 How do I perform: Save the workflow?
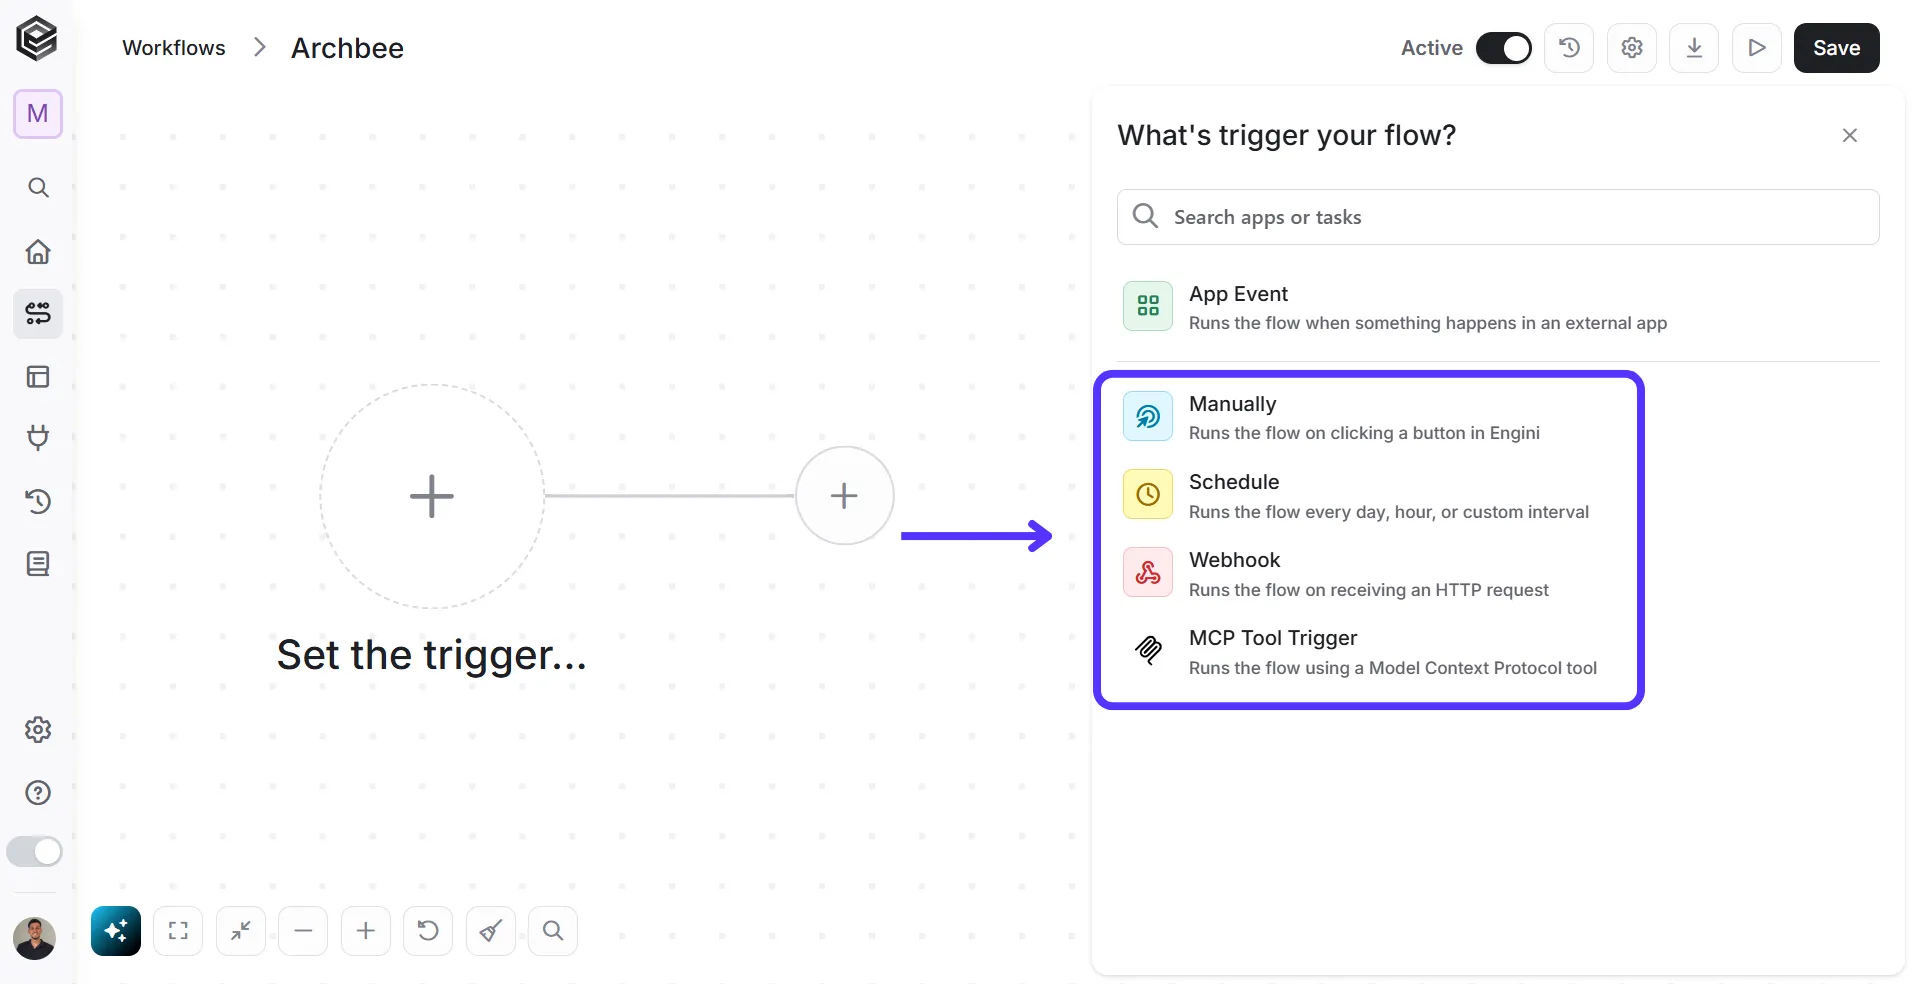[x=1837, y=48]
